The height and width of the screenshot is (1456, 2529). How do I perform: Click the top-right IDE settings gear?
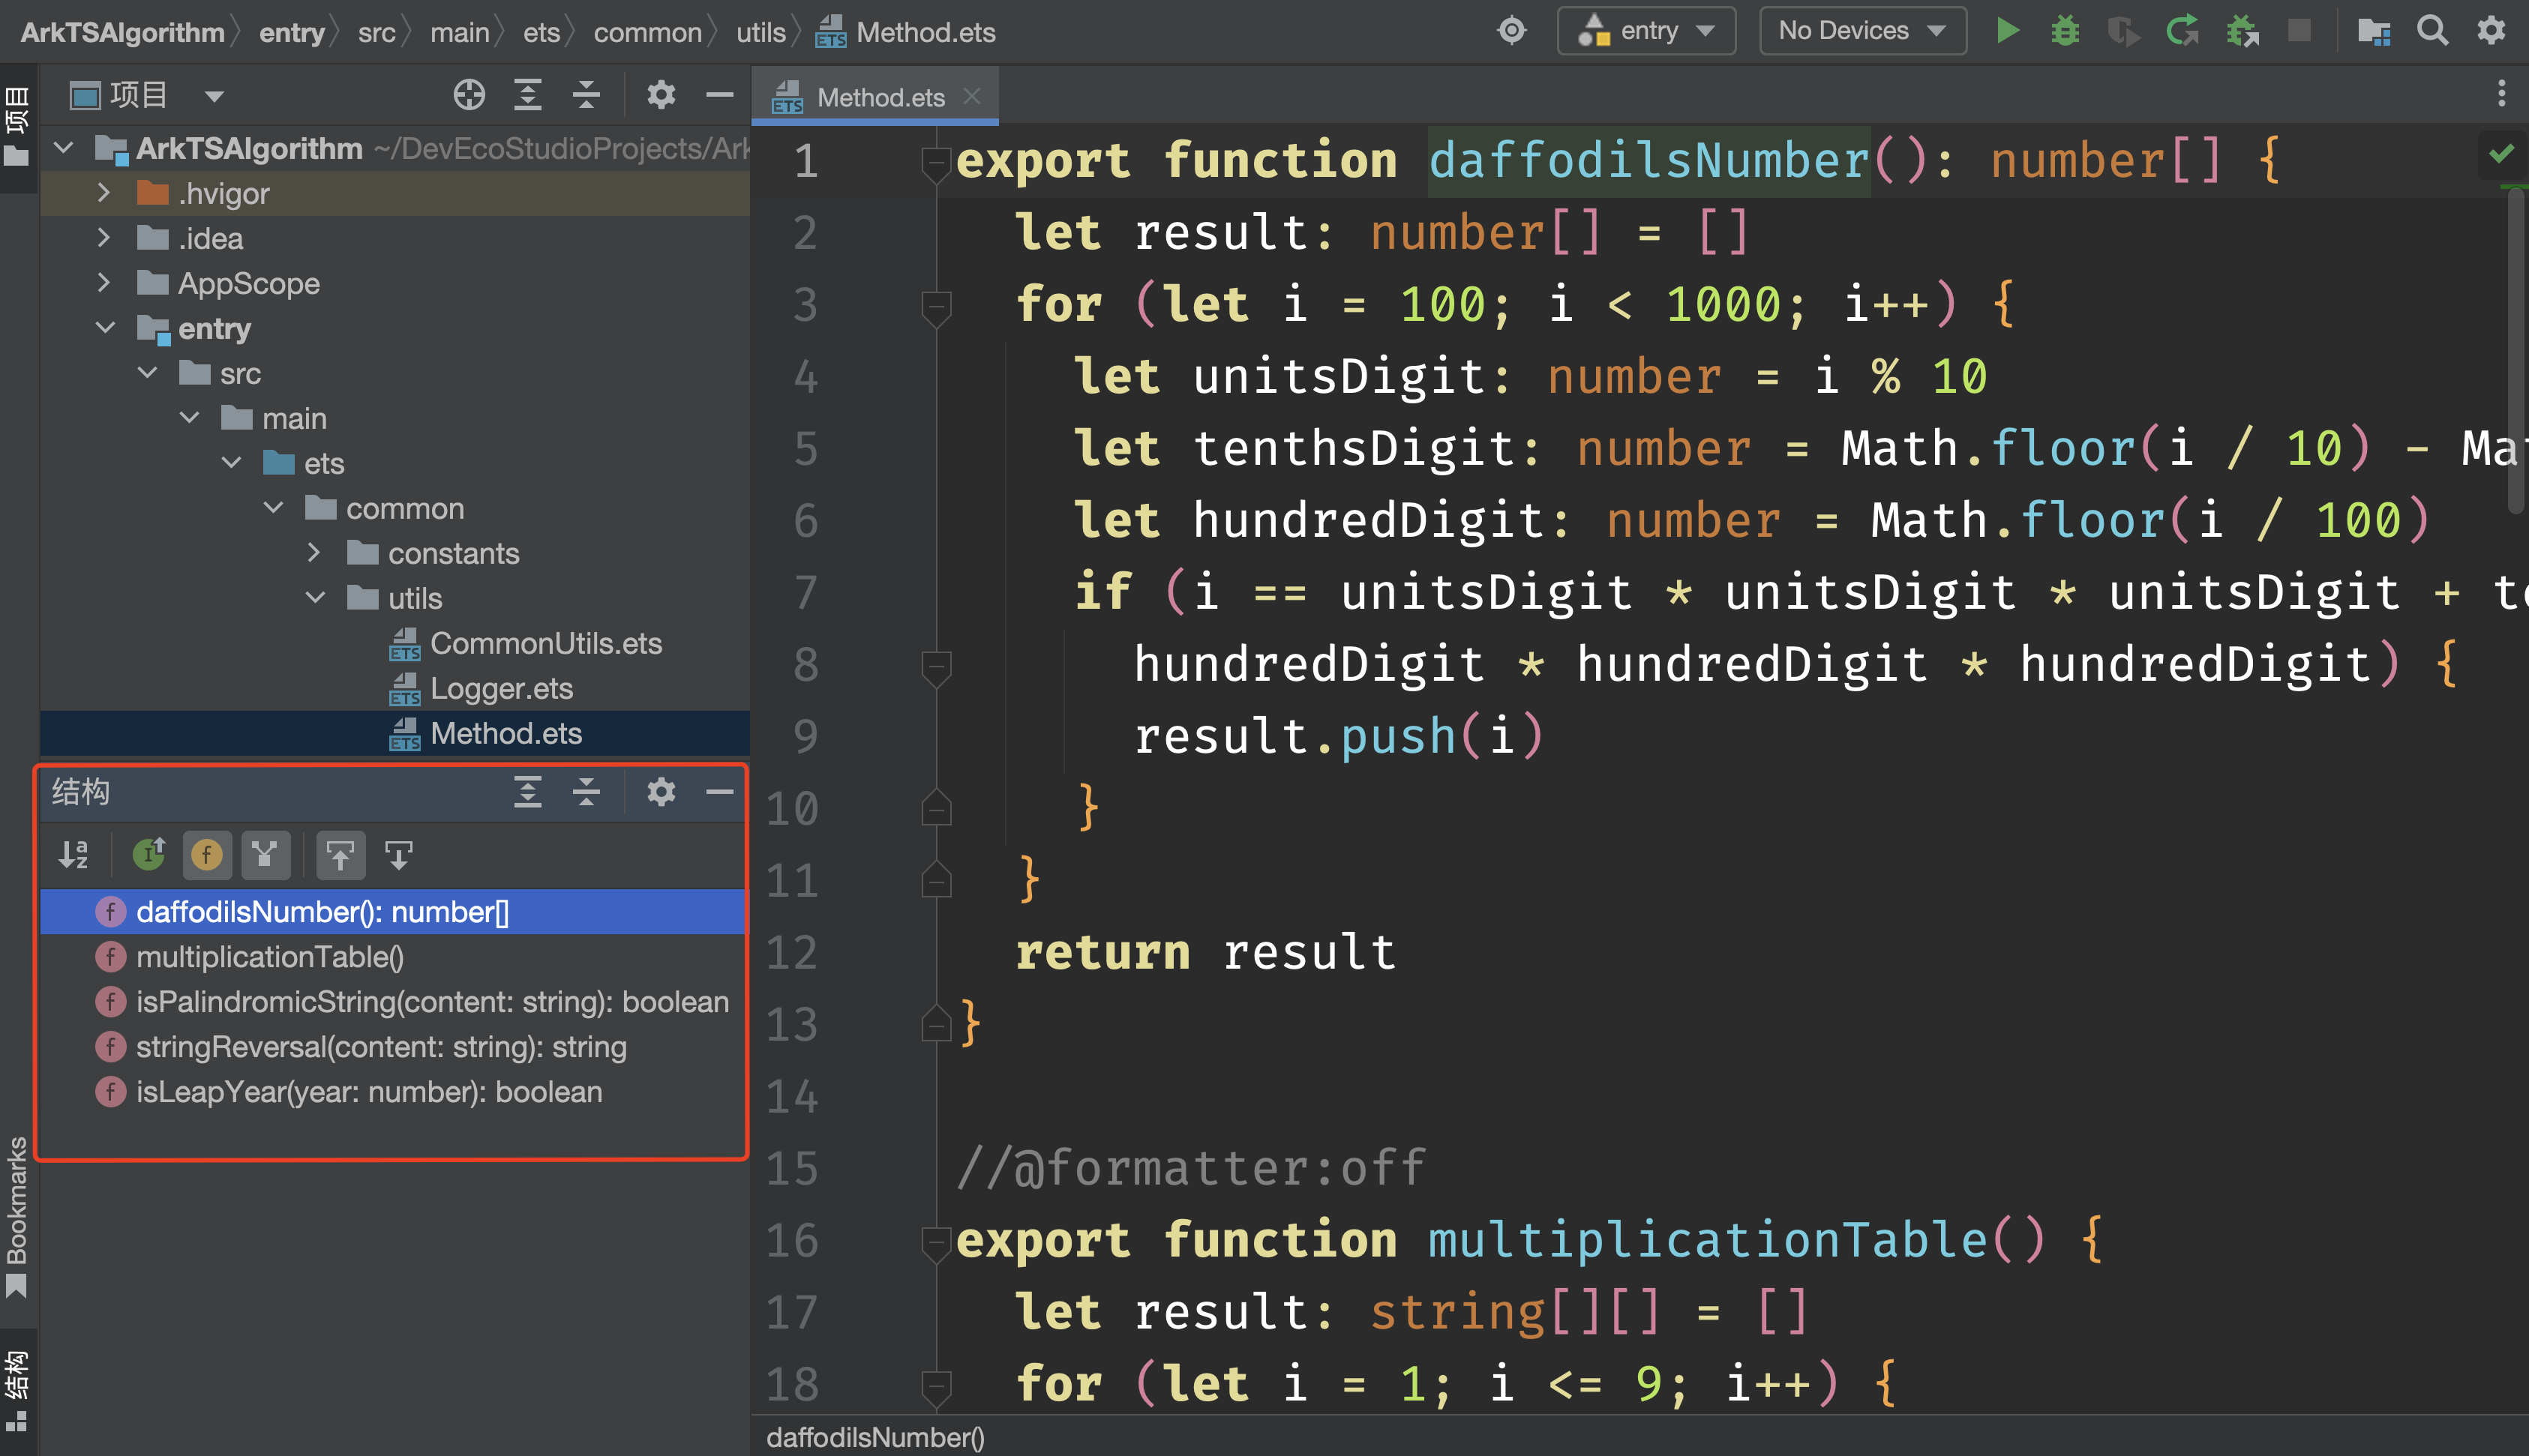click(x=2490, y=31)
